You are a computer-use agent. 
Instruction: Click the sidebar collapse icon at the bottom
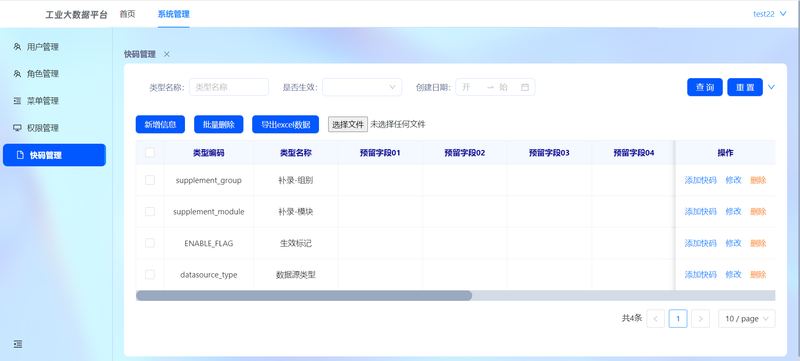pyautogui.click(x=18, y=344)
